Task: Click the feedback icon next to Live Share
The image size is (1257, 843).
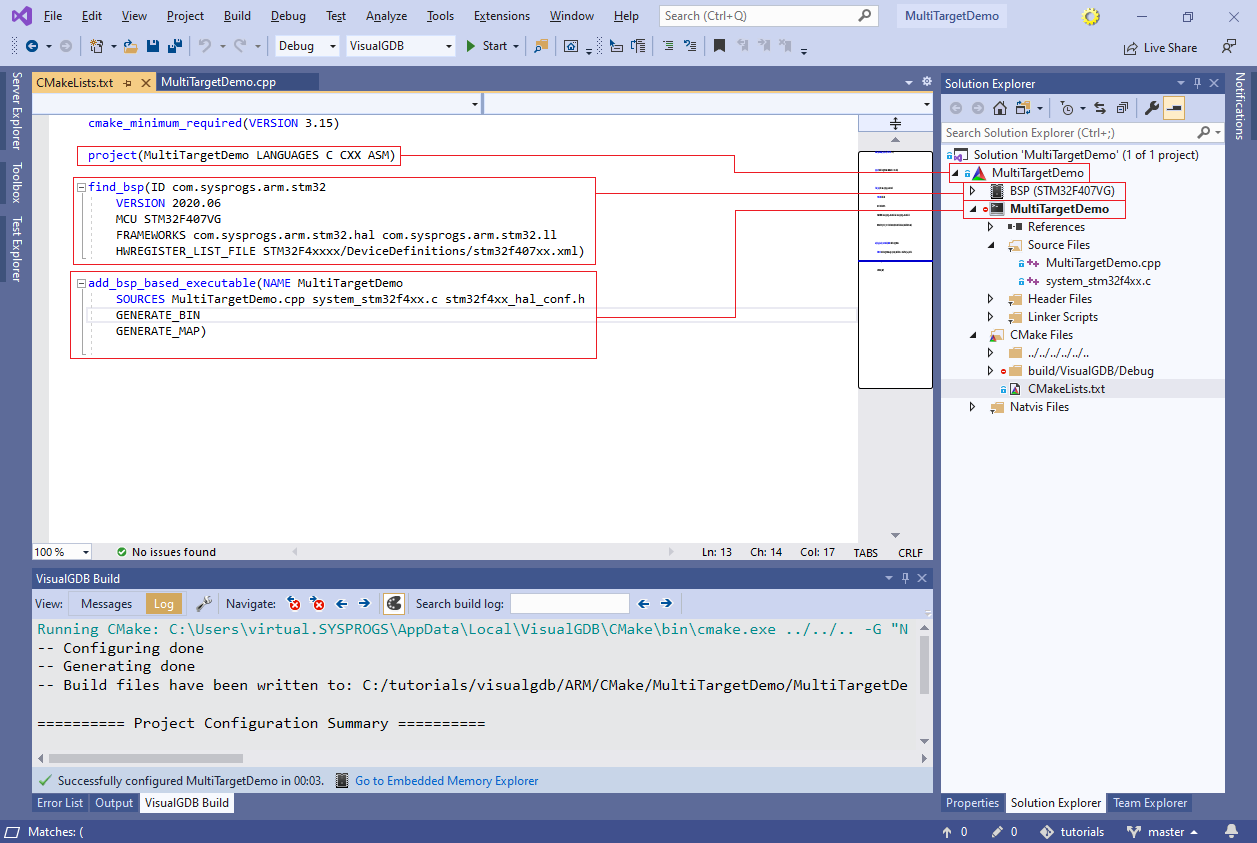Action: [x=1229, y=47]
